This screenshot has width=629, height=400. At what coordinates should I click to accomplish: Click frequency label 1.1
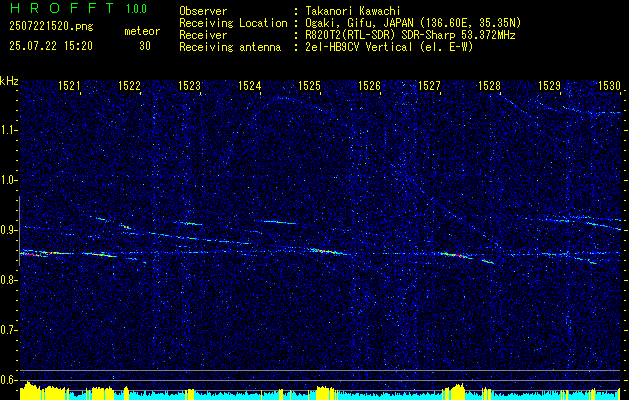coord(8,130)
